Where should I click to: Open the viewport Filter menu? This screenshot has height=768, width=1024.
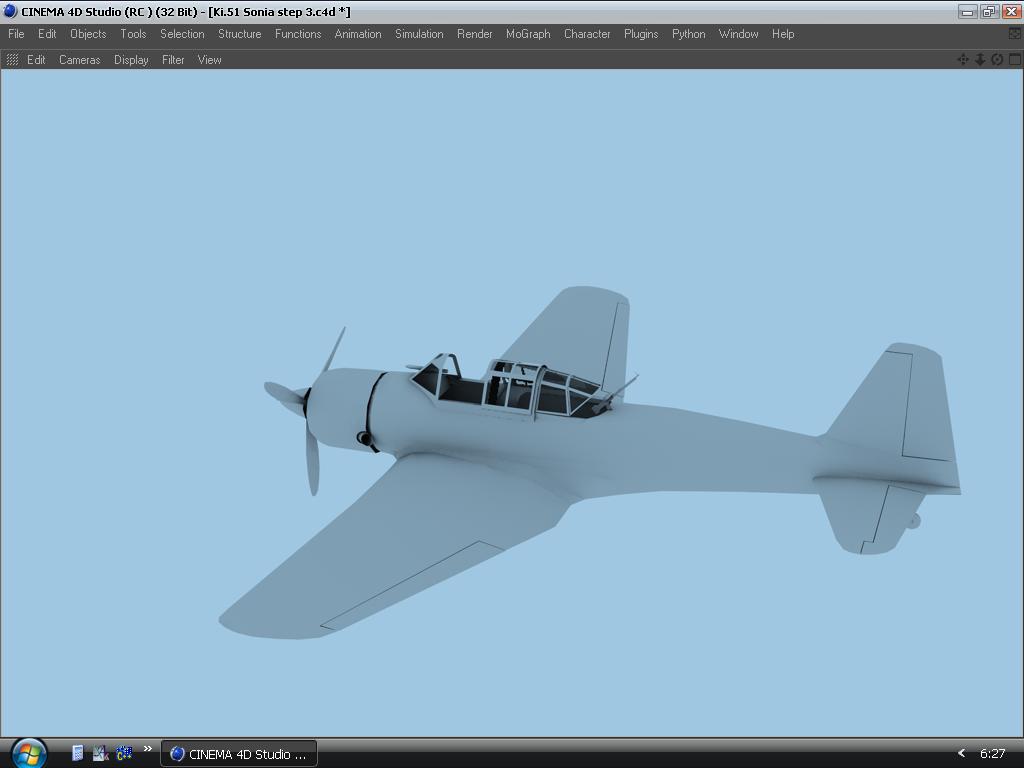coord(173,60)
